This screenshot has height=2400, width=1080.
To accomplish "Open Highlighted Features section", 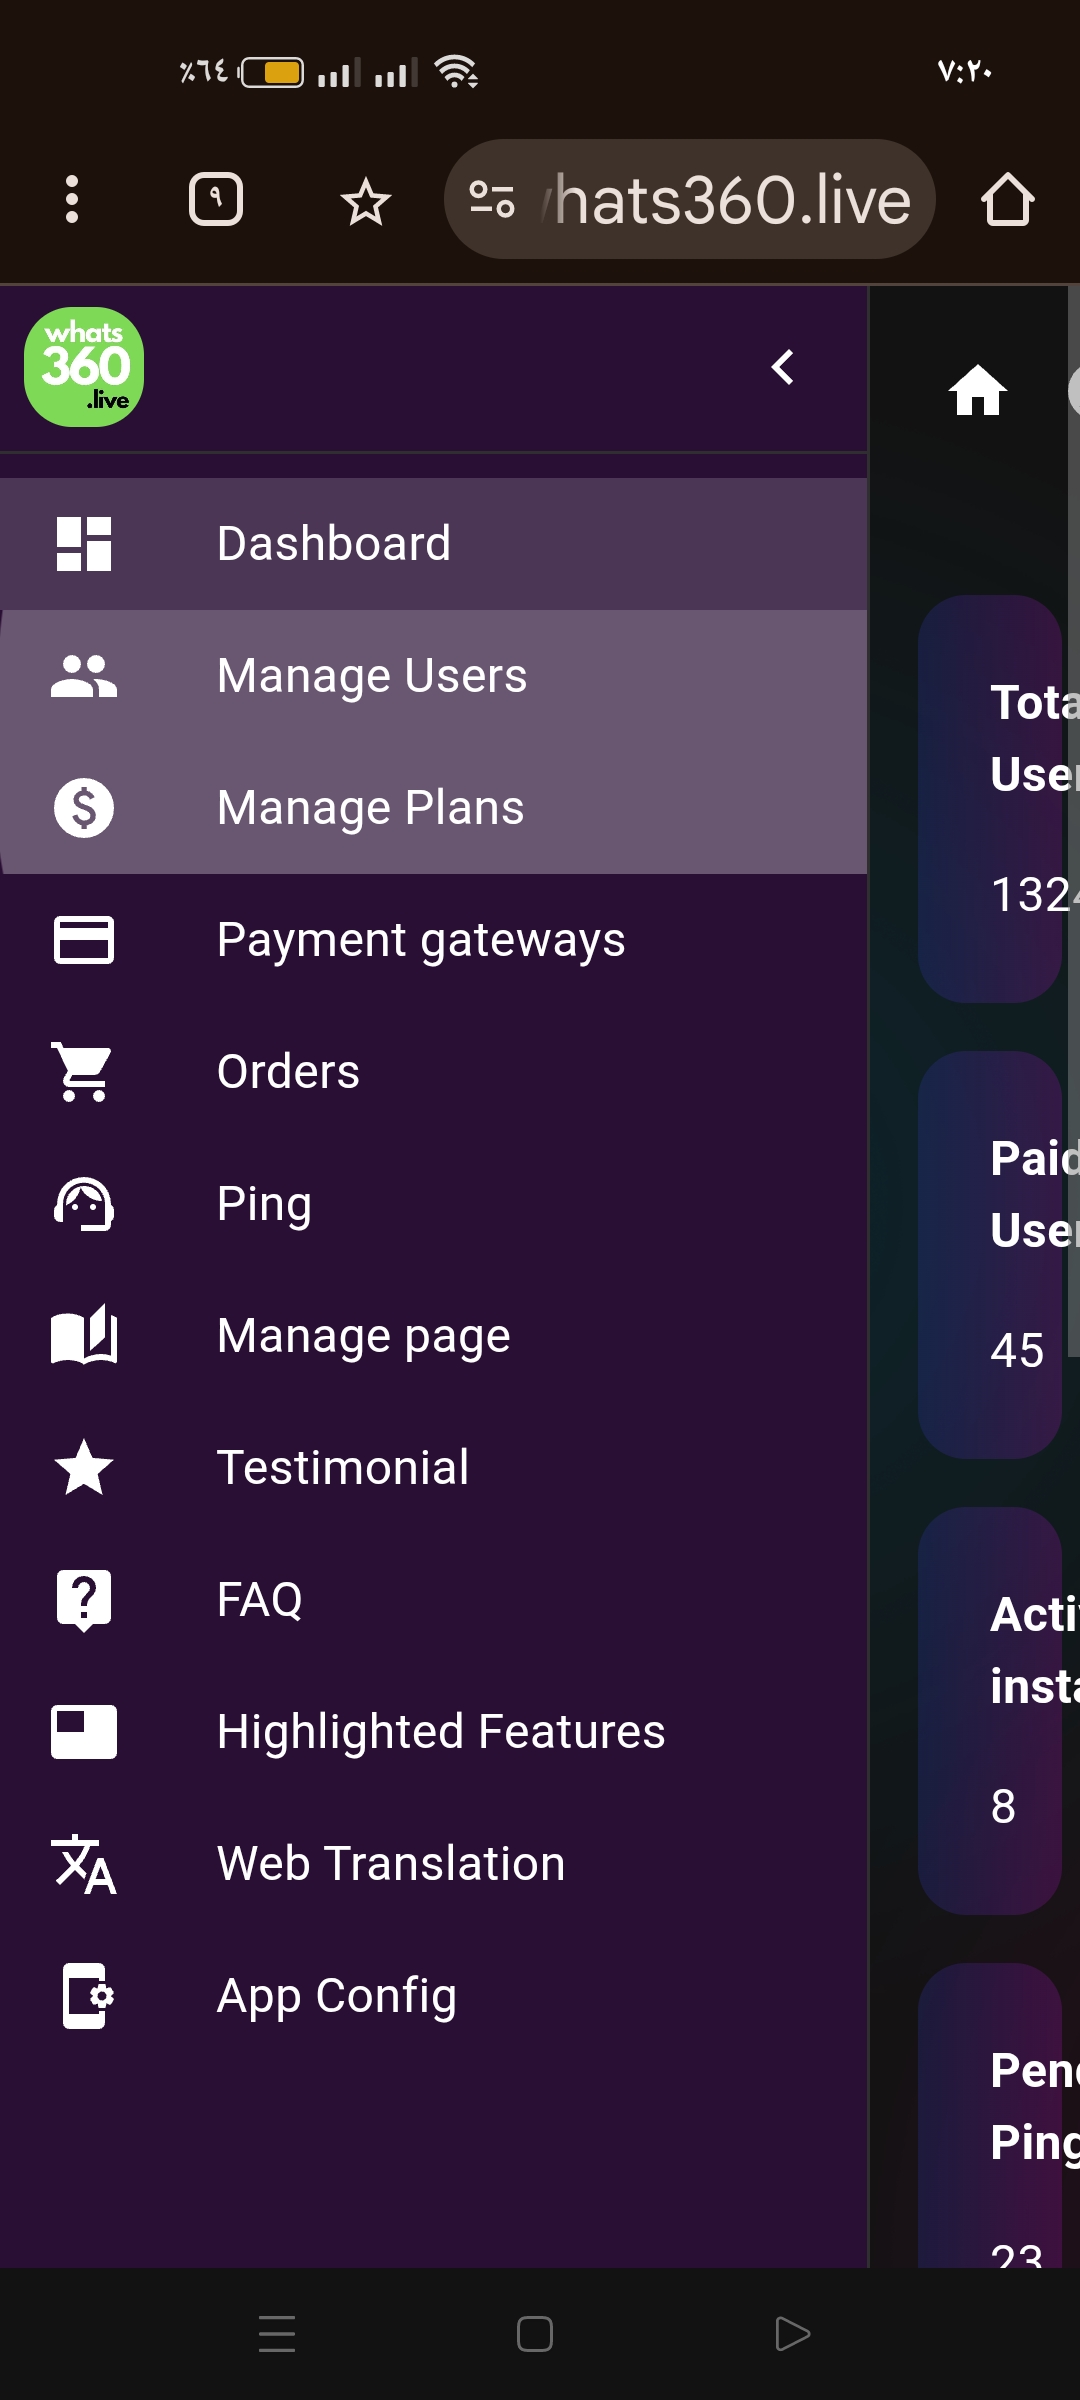I will click(x=440, y=1732).
